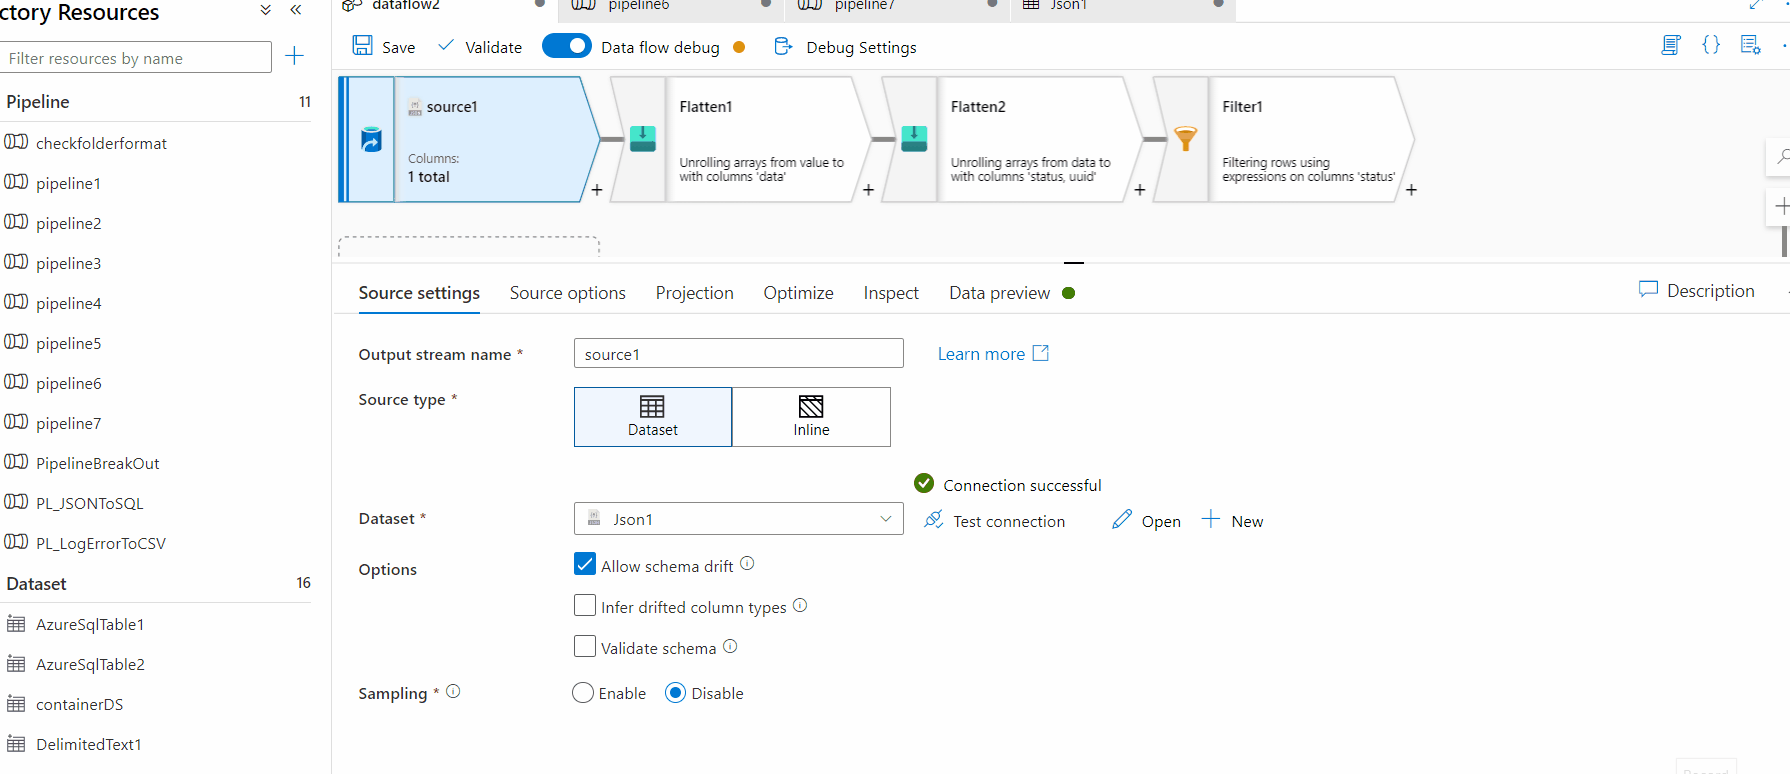Open the properties icon at top right
Screen dimensions: 1790x774
click(x=1750, y=45)
